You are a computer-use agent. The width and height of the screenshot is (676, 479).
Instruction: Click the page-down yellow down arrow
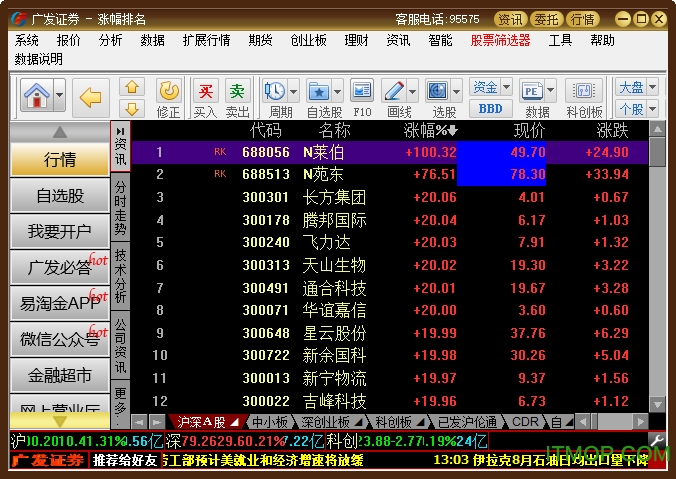click(132, 109)
